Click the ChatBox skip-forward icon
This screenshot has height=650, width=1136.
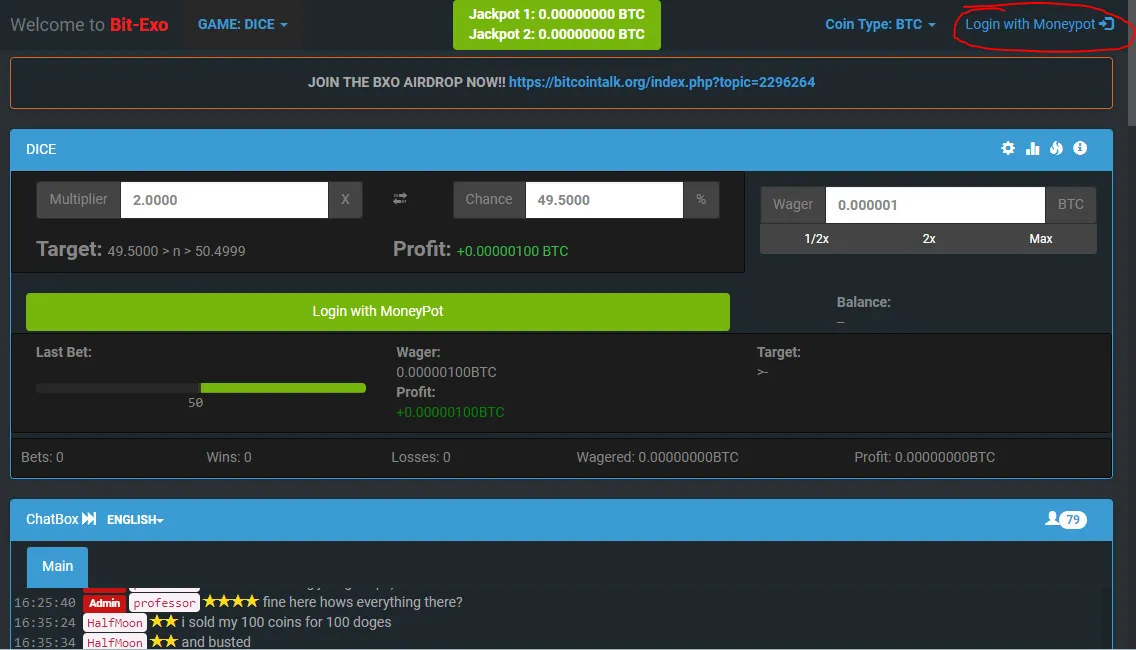[x=89, y=519]
